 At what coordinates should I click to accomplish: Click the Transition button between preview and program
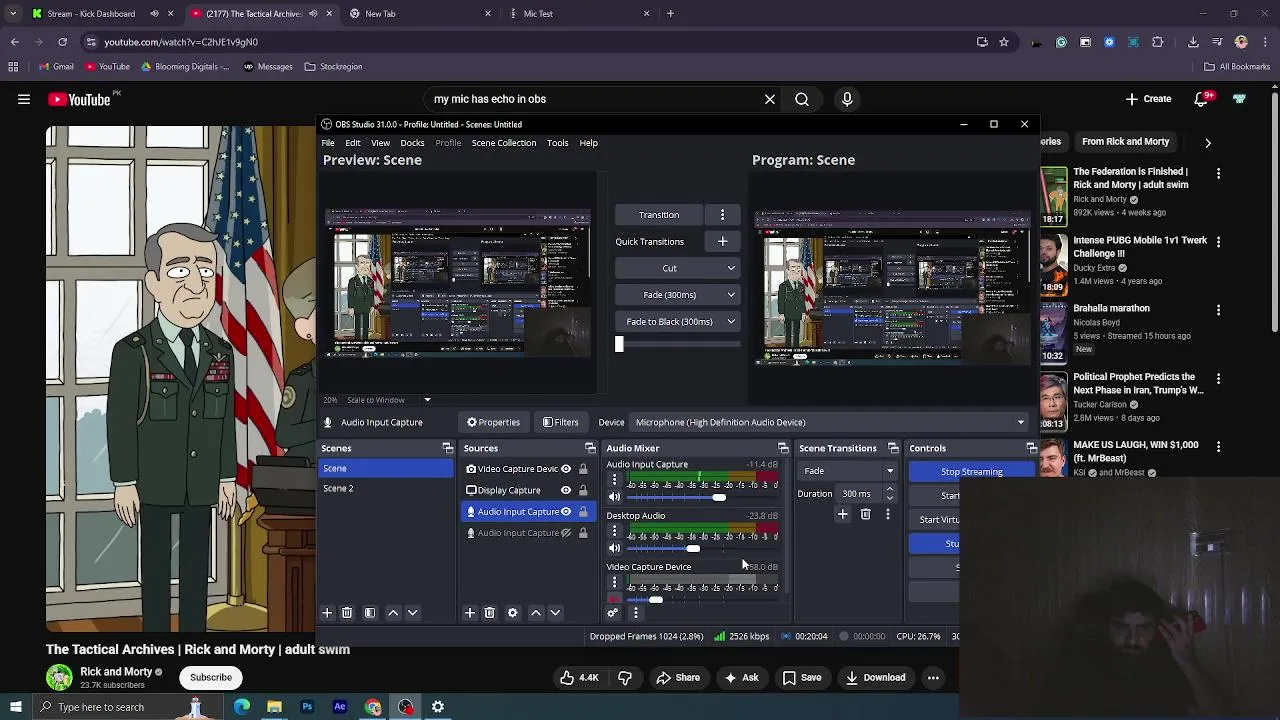coord(659,215)
